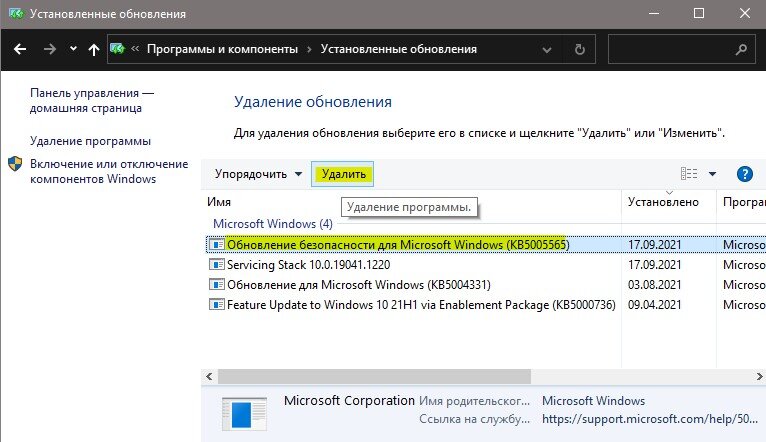
Task: Refresh the installed updates list
Action: point(579,49)
